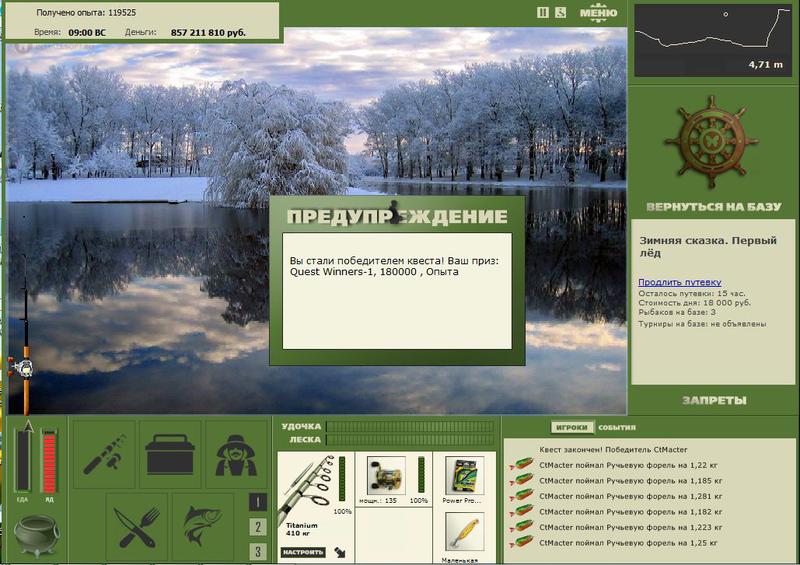The image size is (800, 565).
Task: Switch to the ИГРОКИ tab
Action: coord(572,427)
